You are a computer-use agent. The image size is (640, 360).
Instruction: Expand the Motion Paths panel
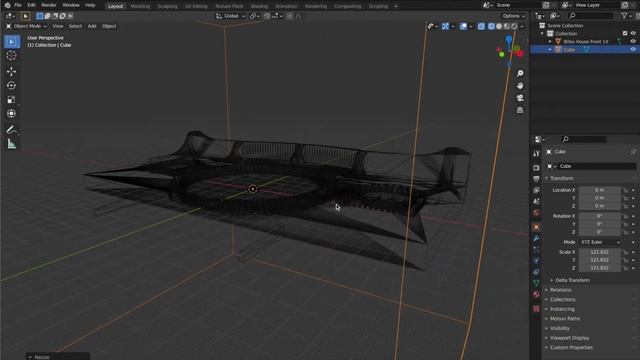click(x=564, y=319)
